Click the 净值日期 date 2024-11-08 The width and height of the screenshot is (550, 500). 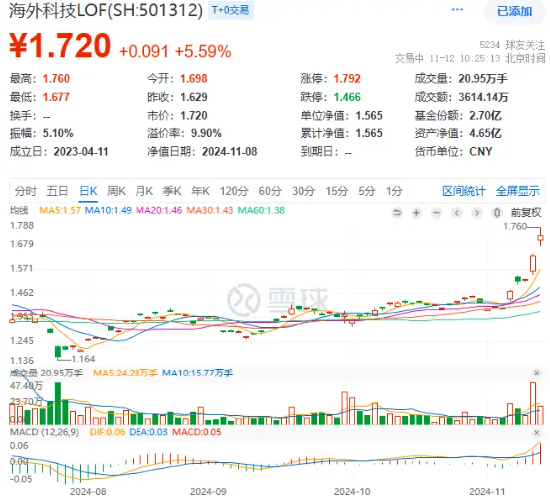coord(229,152)
